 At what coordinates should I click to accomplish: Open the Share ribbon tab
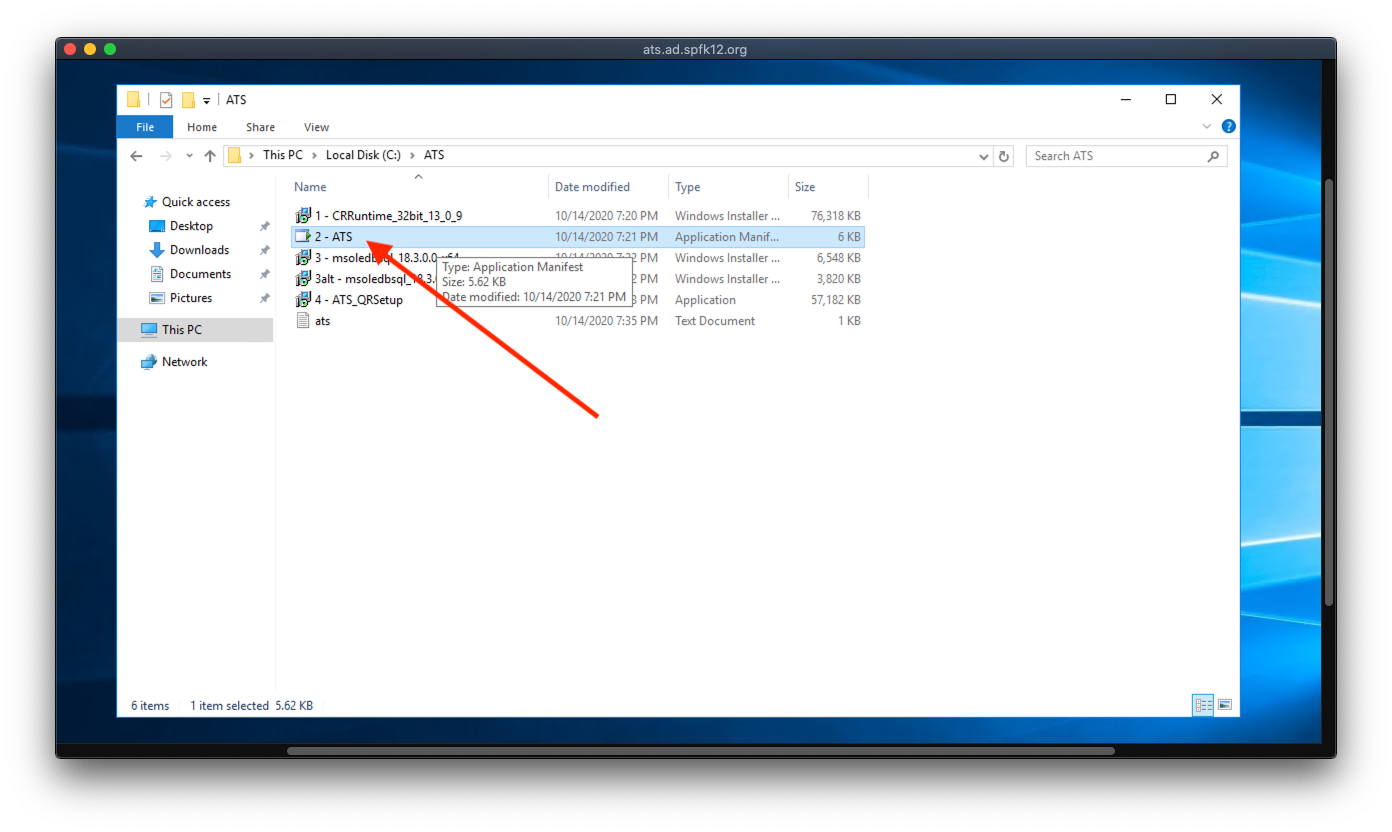(260, 127)
